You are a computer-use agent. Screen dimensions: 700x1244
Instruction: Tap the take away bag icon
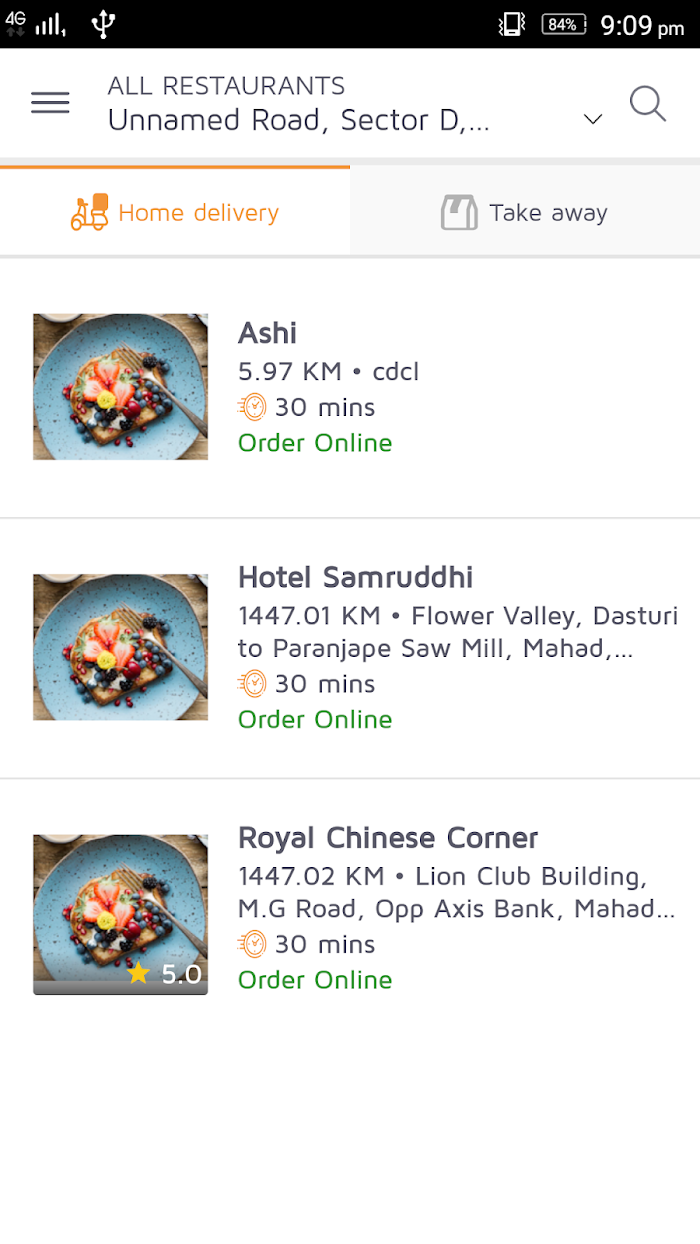coord(459,213)
